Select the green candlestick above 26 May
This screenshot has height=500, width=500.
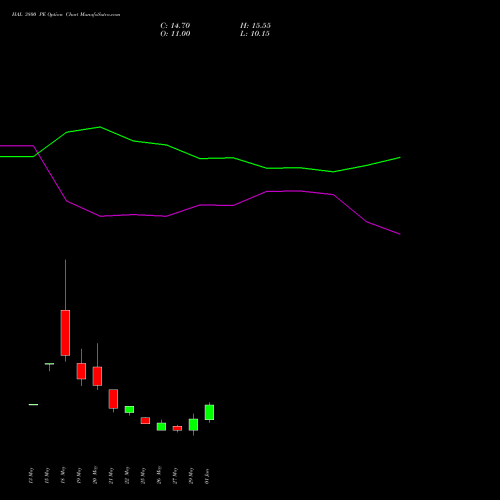pos(161,427)
